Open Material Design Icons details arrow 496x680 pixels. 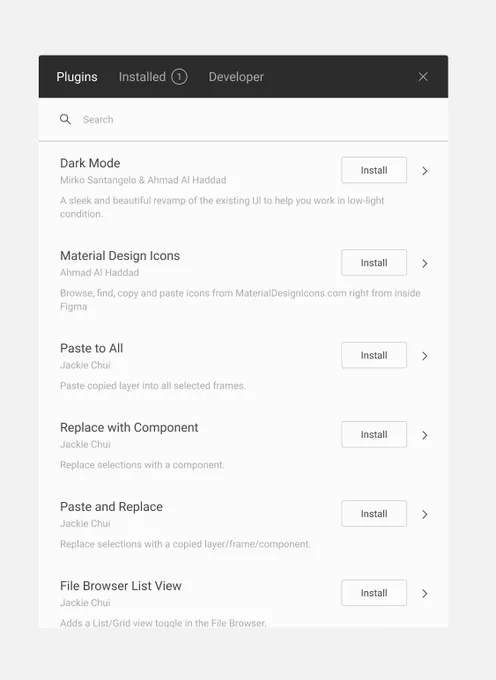[x=425, y=263]
